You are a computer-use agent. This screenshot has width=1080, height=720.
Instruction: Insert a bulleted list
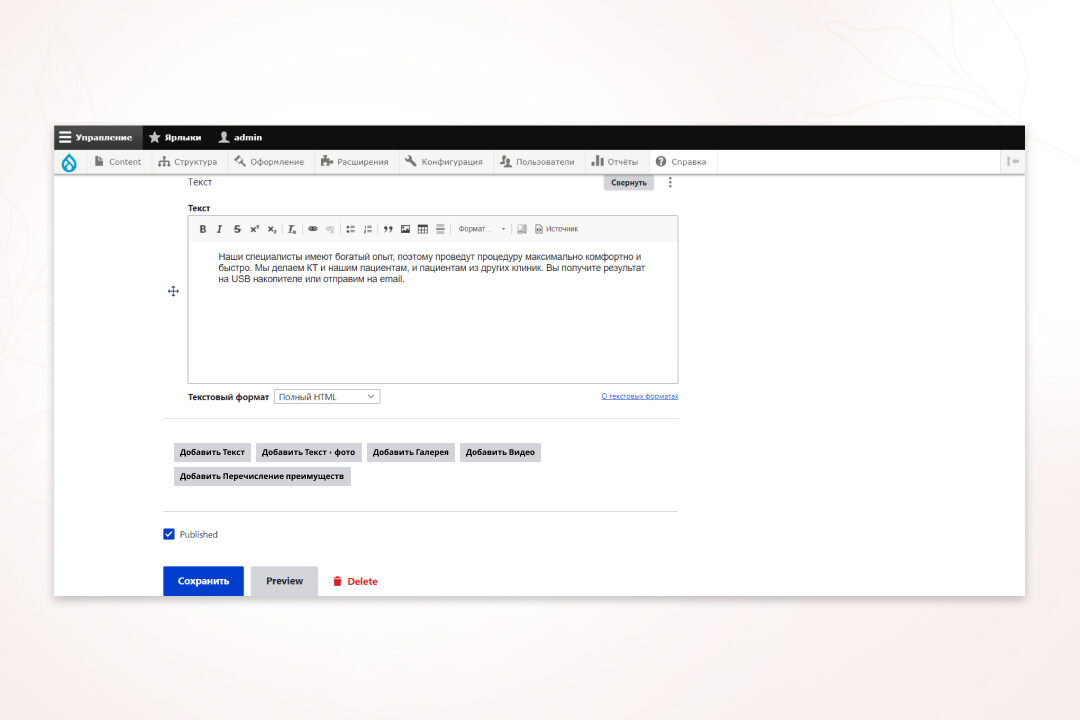point(351,229)
